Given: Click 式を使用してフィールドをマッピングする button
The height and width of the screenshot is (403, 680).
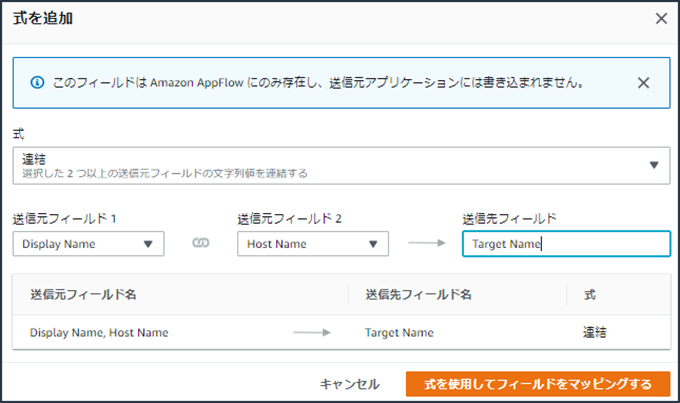Looking at the screenshot, I should click(x=537, y=384).
